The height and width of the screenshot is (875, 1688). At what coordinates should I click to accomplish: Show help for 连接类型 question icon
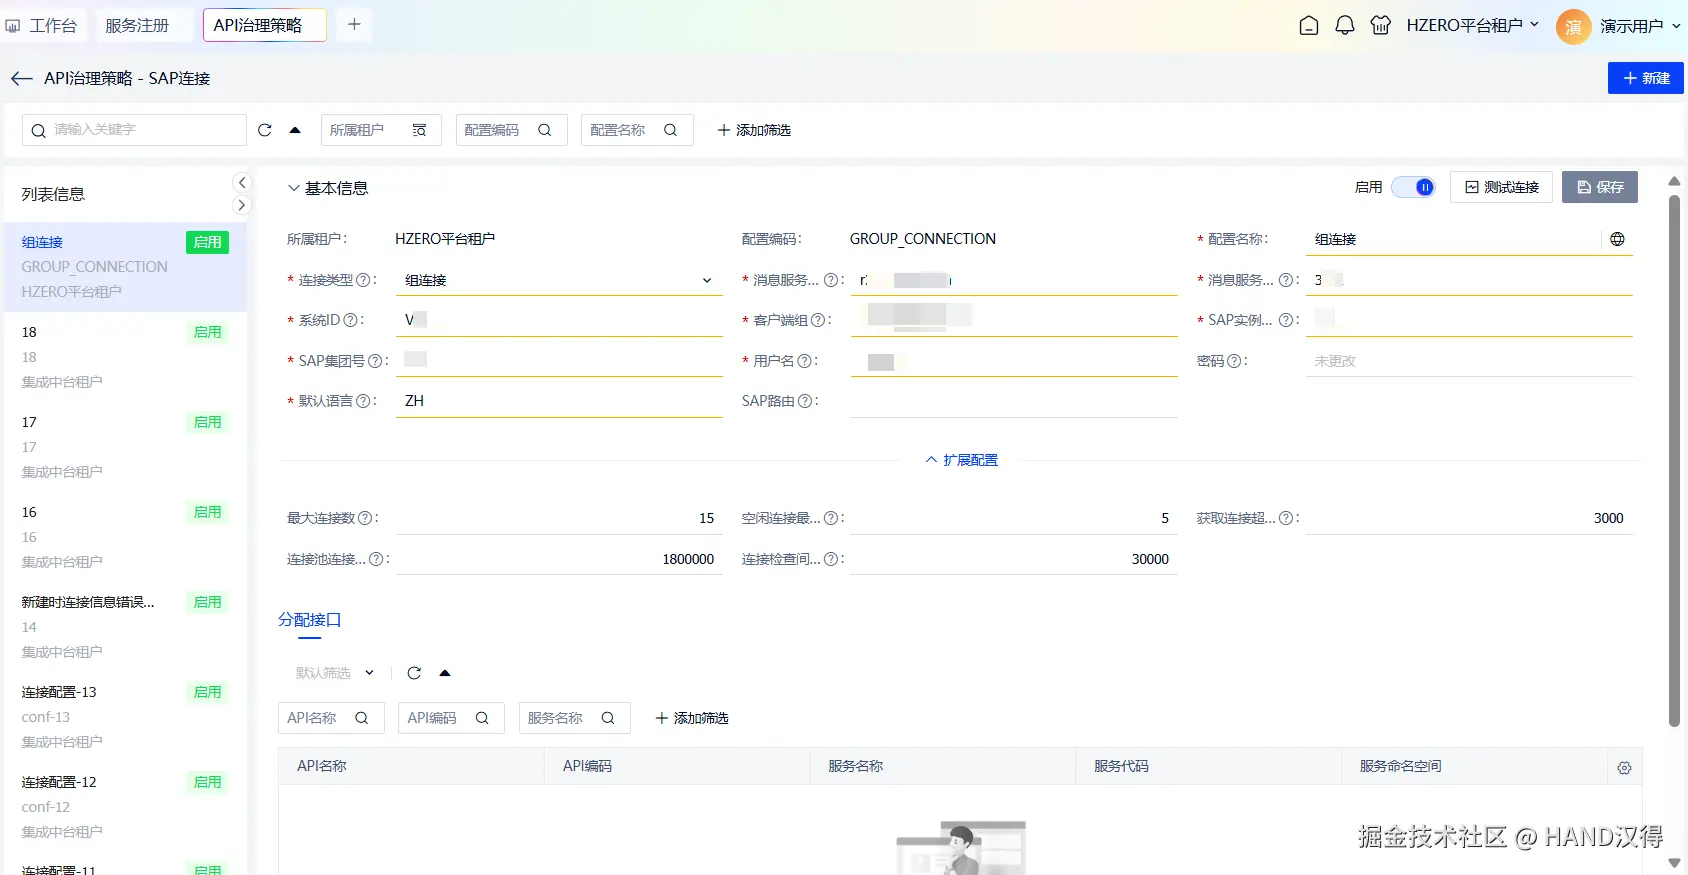coord(363,280)
